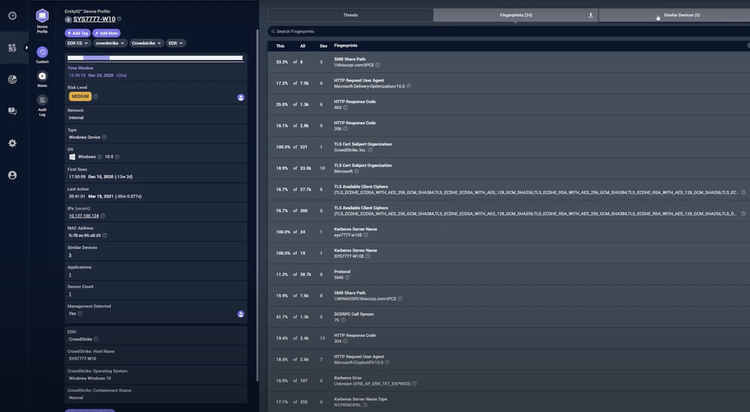Click the info icon beside Microsoft-Delivery-Optimization user agent

pos(408,86)
